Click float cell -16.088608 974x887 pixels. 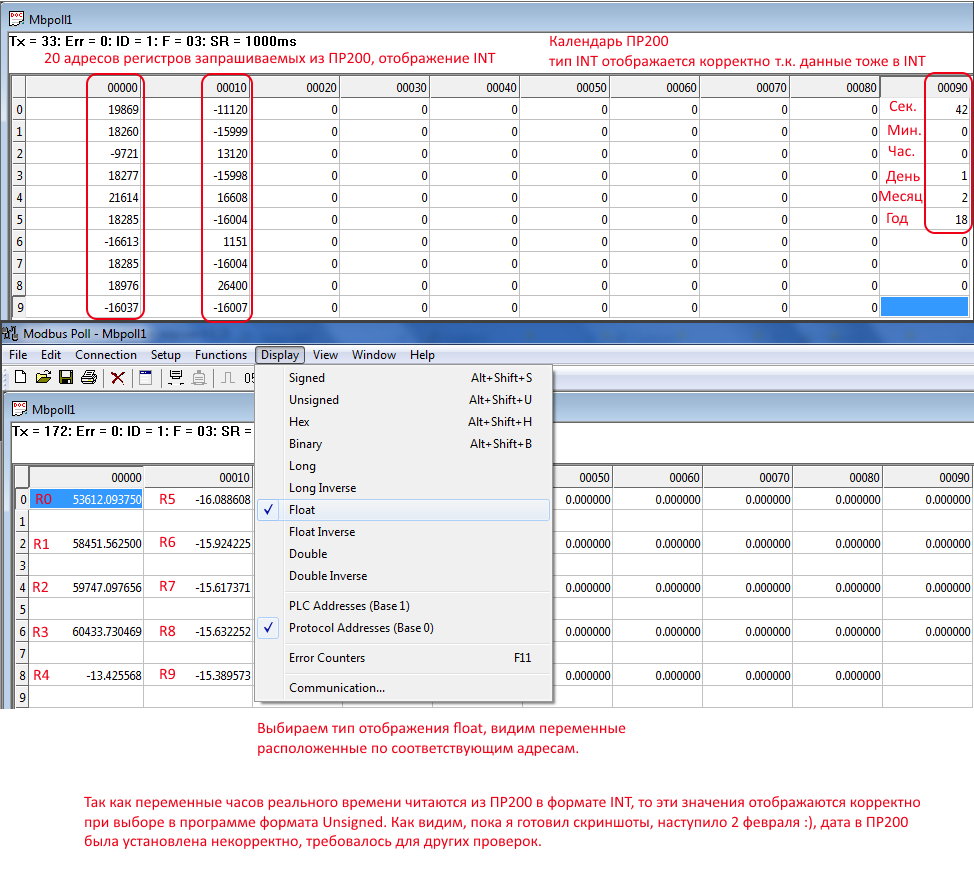(198, 499)
